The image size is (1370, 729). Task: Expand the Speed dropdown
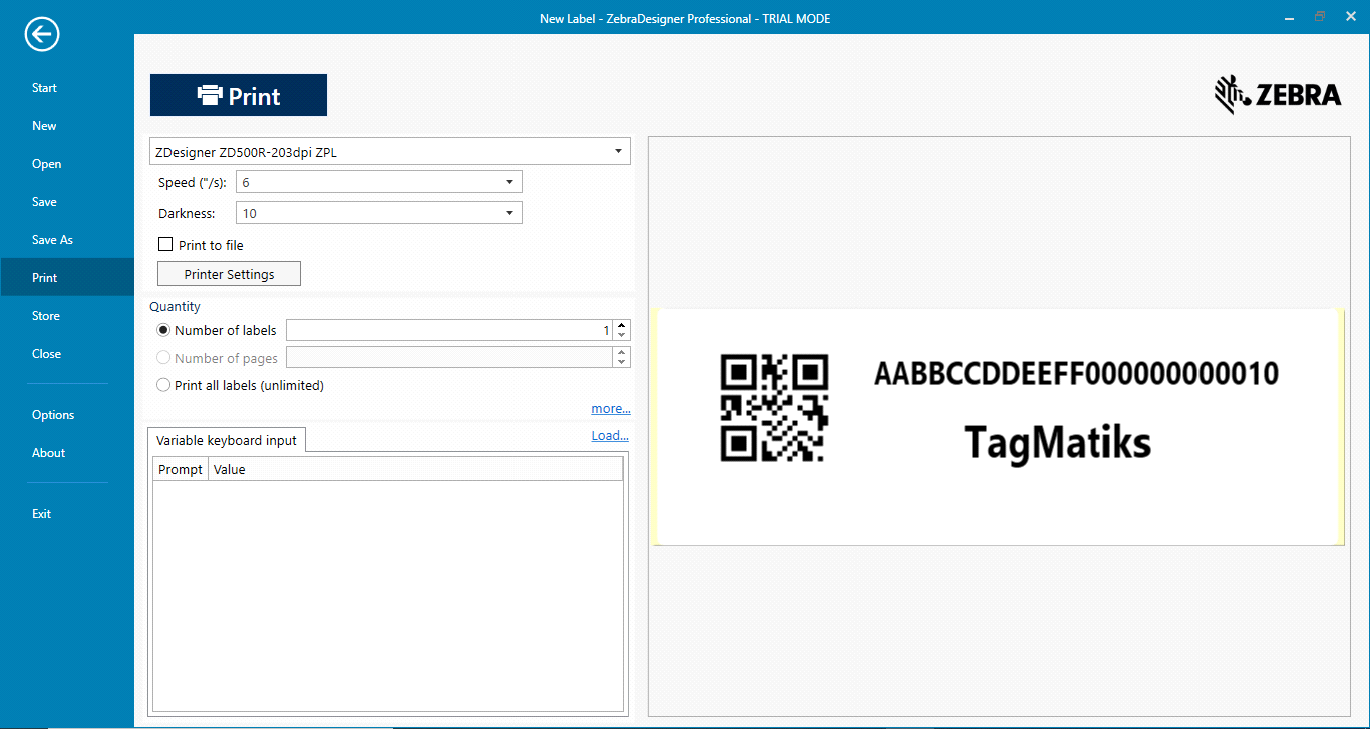pos(509,182)
